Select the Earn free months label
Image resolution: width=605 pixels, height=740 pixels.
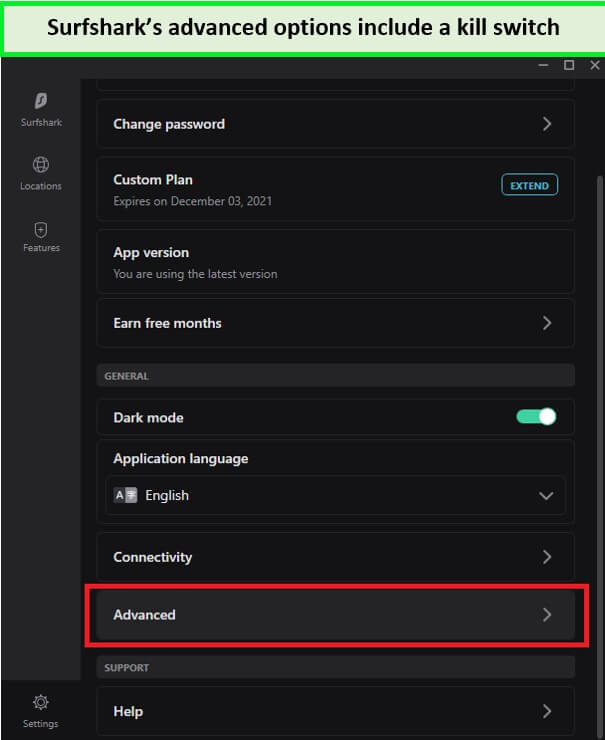click(167, 323)
